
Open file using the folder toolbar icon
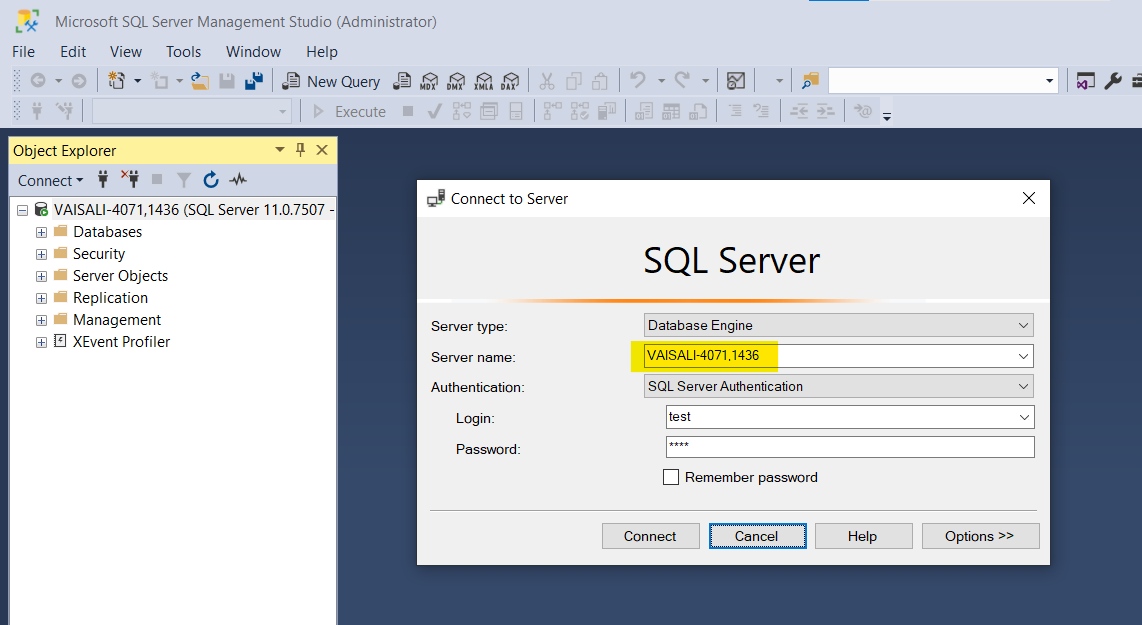click(x=200, y=81)
